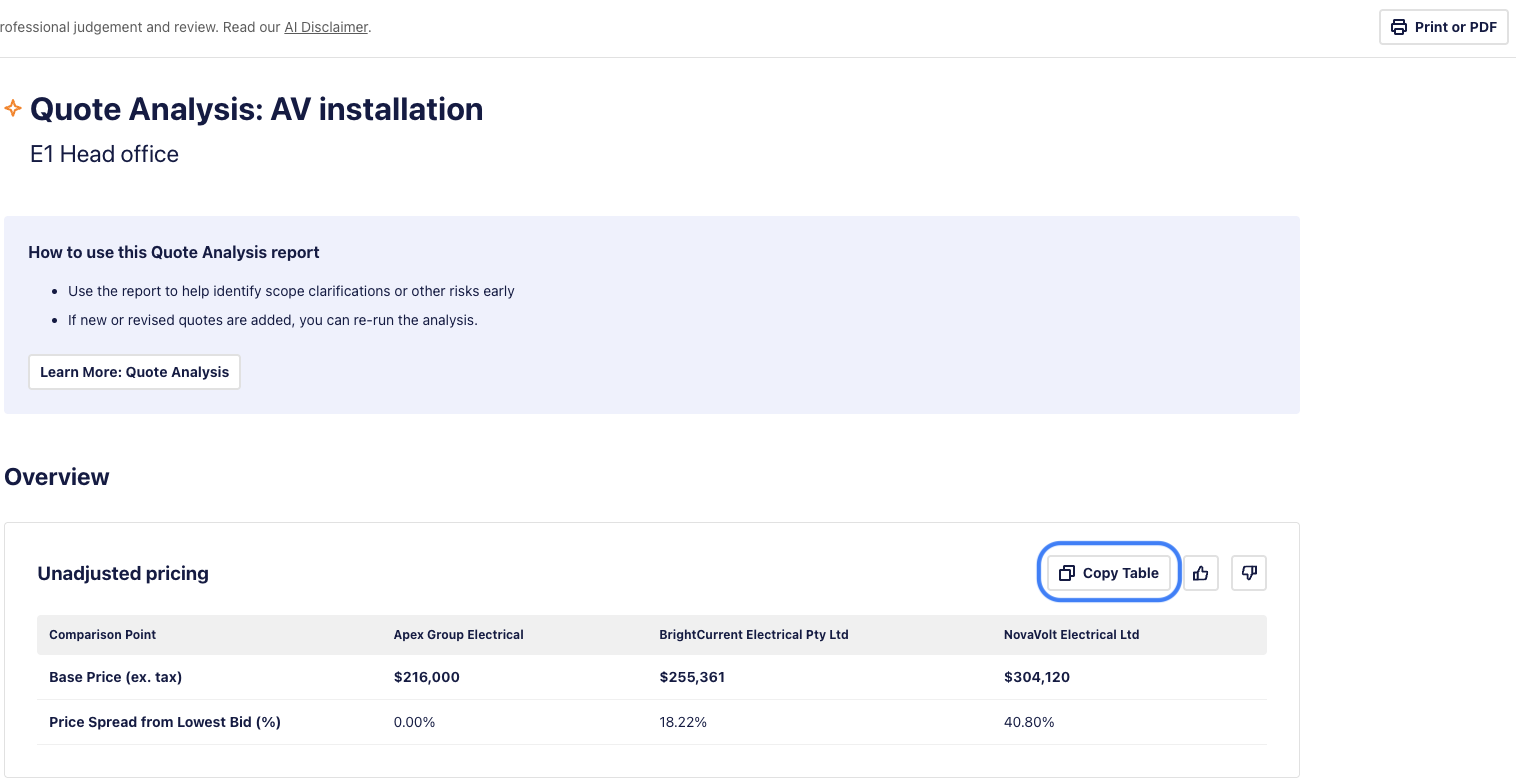Select BrightCurrent Electrical Pty Ltd header

coord(753,635)
